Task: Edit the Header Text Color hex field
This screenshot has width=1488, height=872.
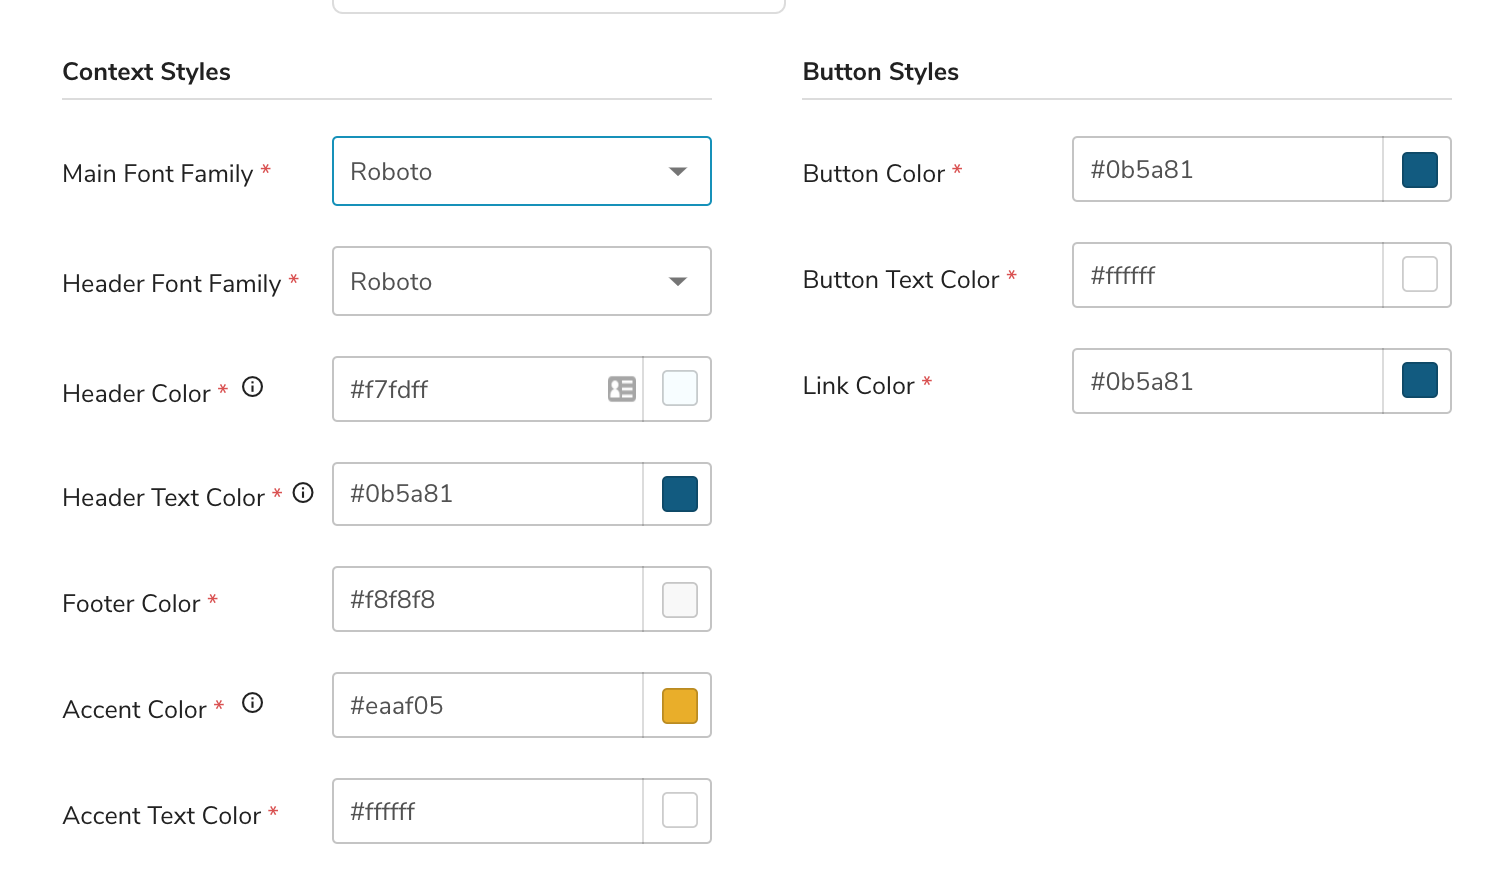Action: (488, 494)
